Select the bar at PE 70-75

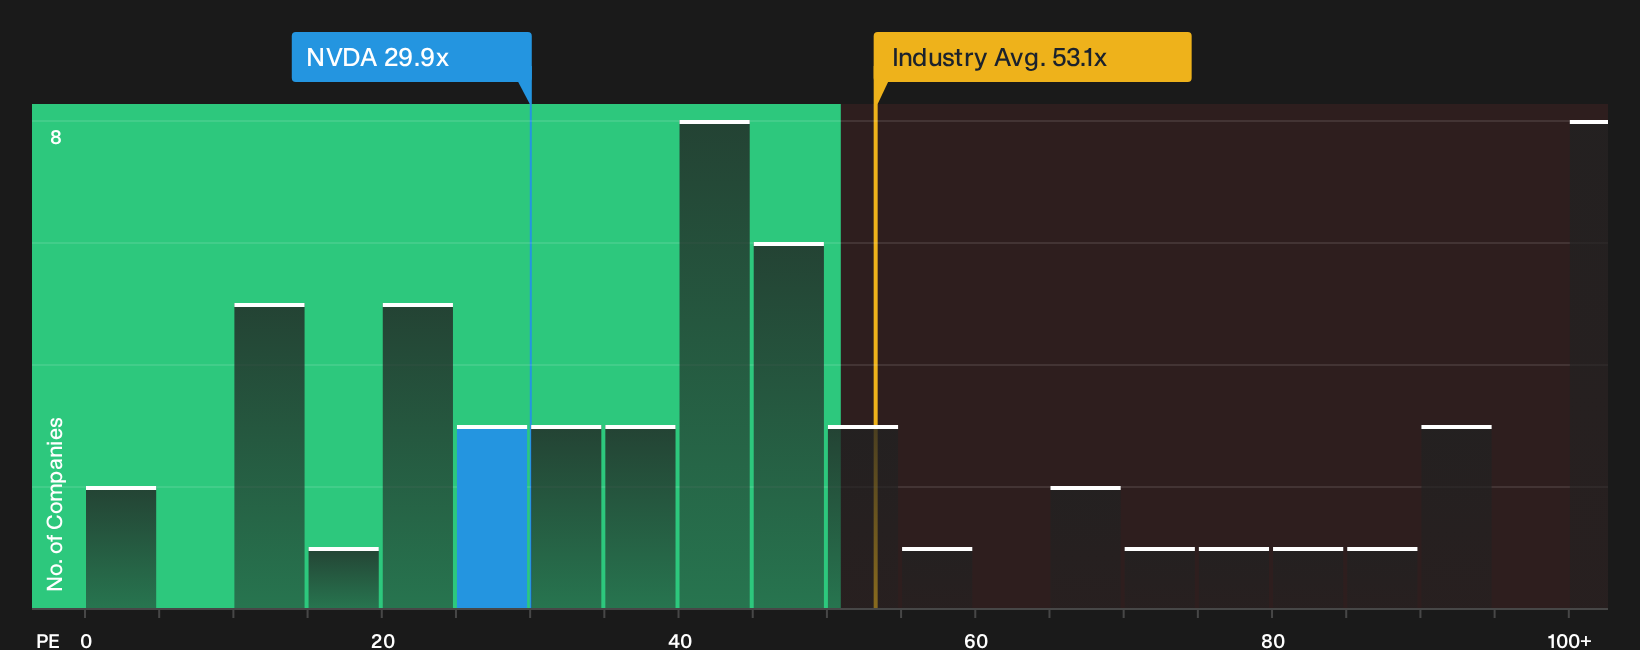coord(1160,578)
